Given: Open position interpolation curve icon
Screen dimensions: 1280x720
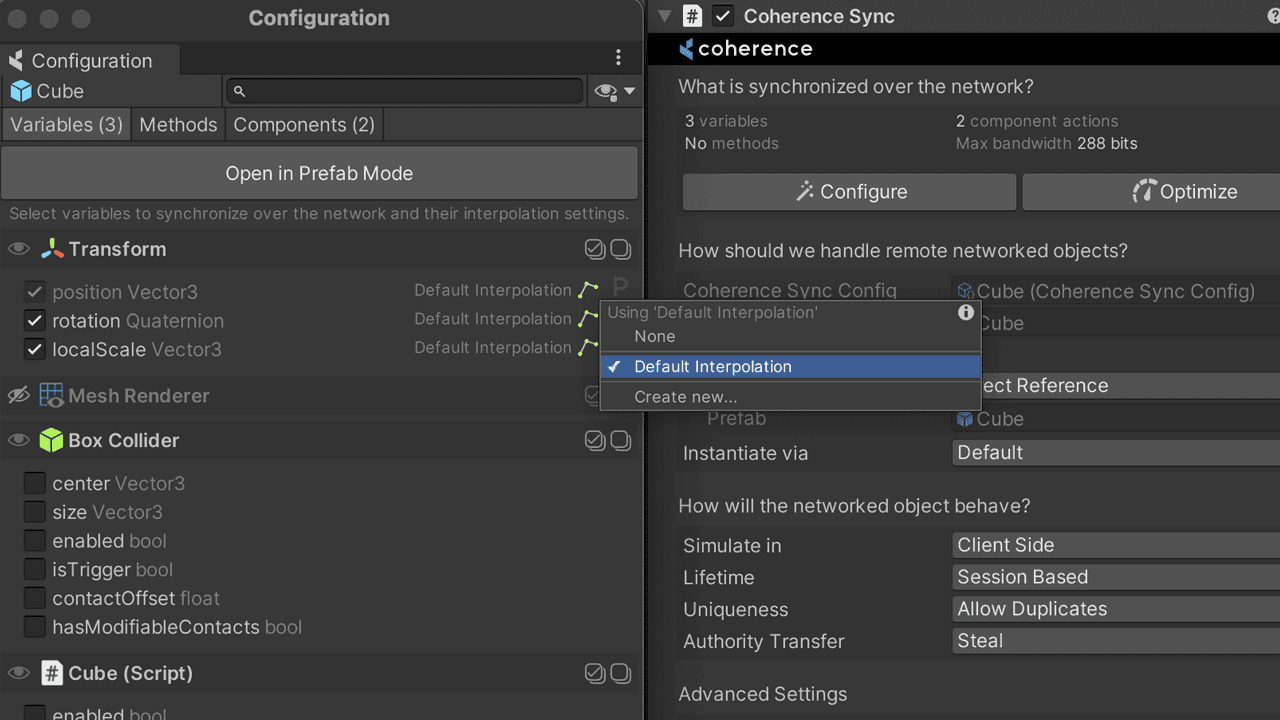Looking at the screenshot, I should coord(588,290).
